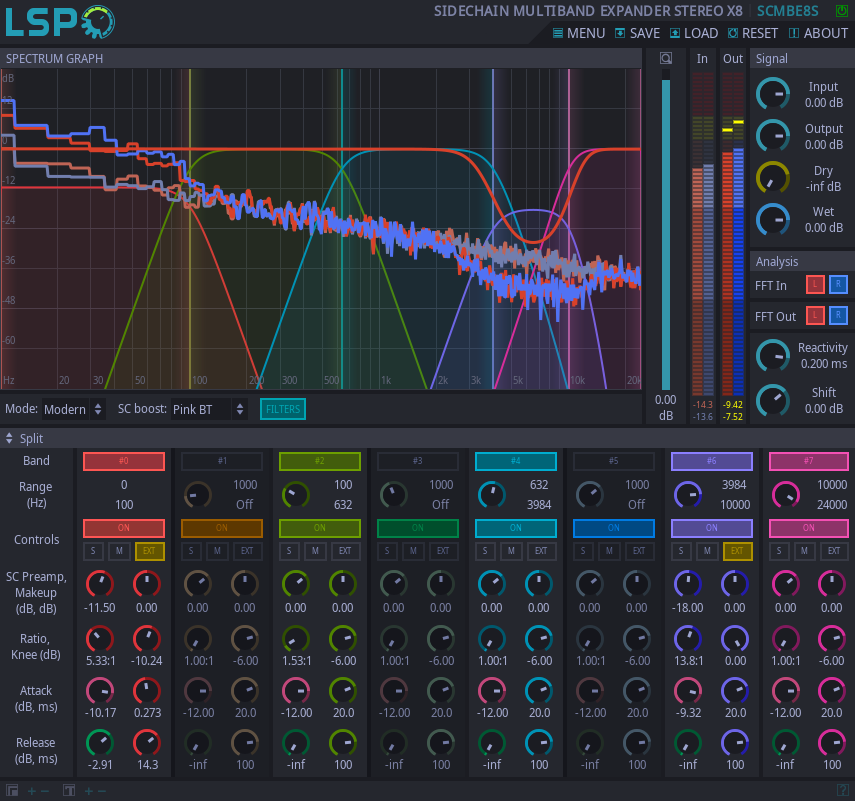Click minus beside the window-scaling icon
Screen dimensions: 855x801
[45, 791]
